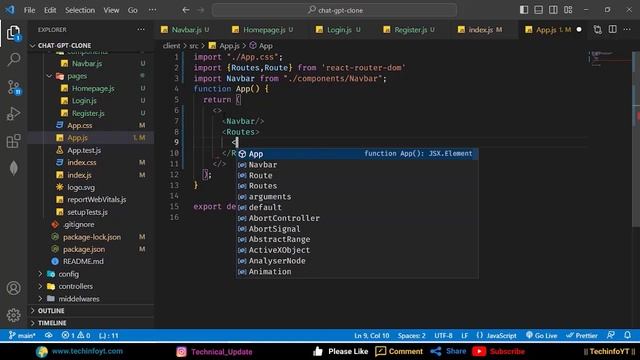The width and height of the screenshot is (640, 360).
Task: Open the Edit menu
Action: click(x=50, y=10)
